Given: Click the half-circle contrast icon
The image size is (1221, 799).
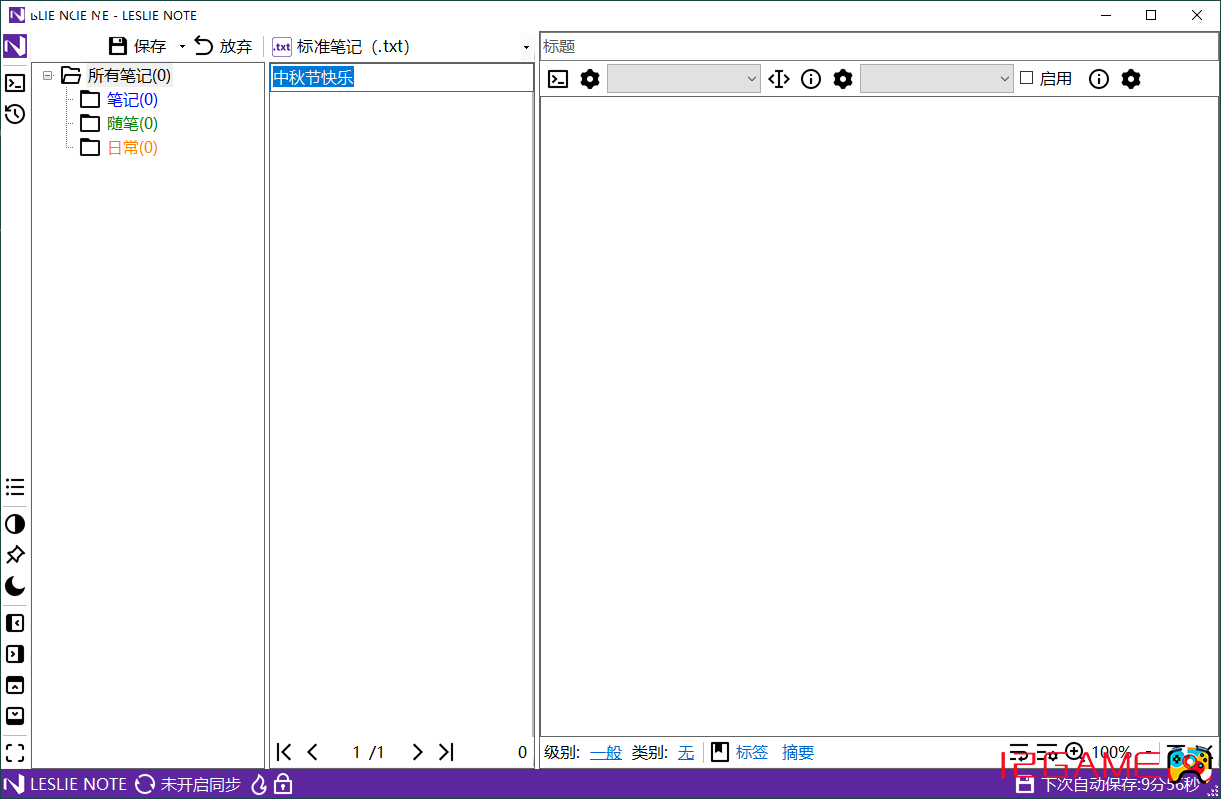Looking at the screenshot, I should [x=15, y=524].
